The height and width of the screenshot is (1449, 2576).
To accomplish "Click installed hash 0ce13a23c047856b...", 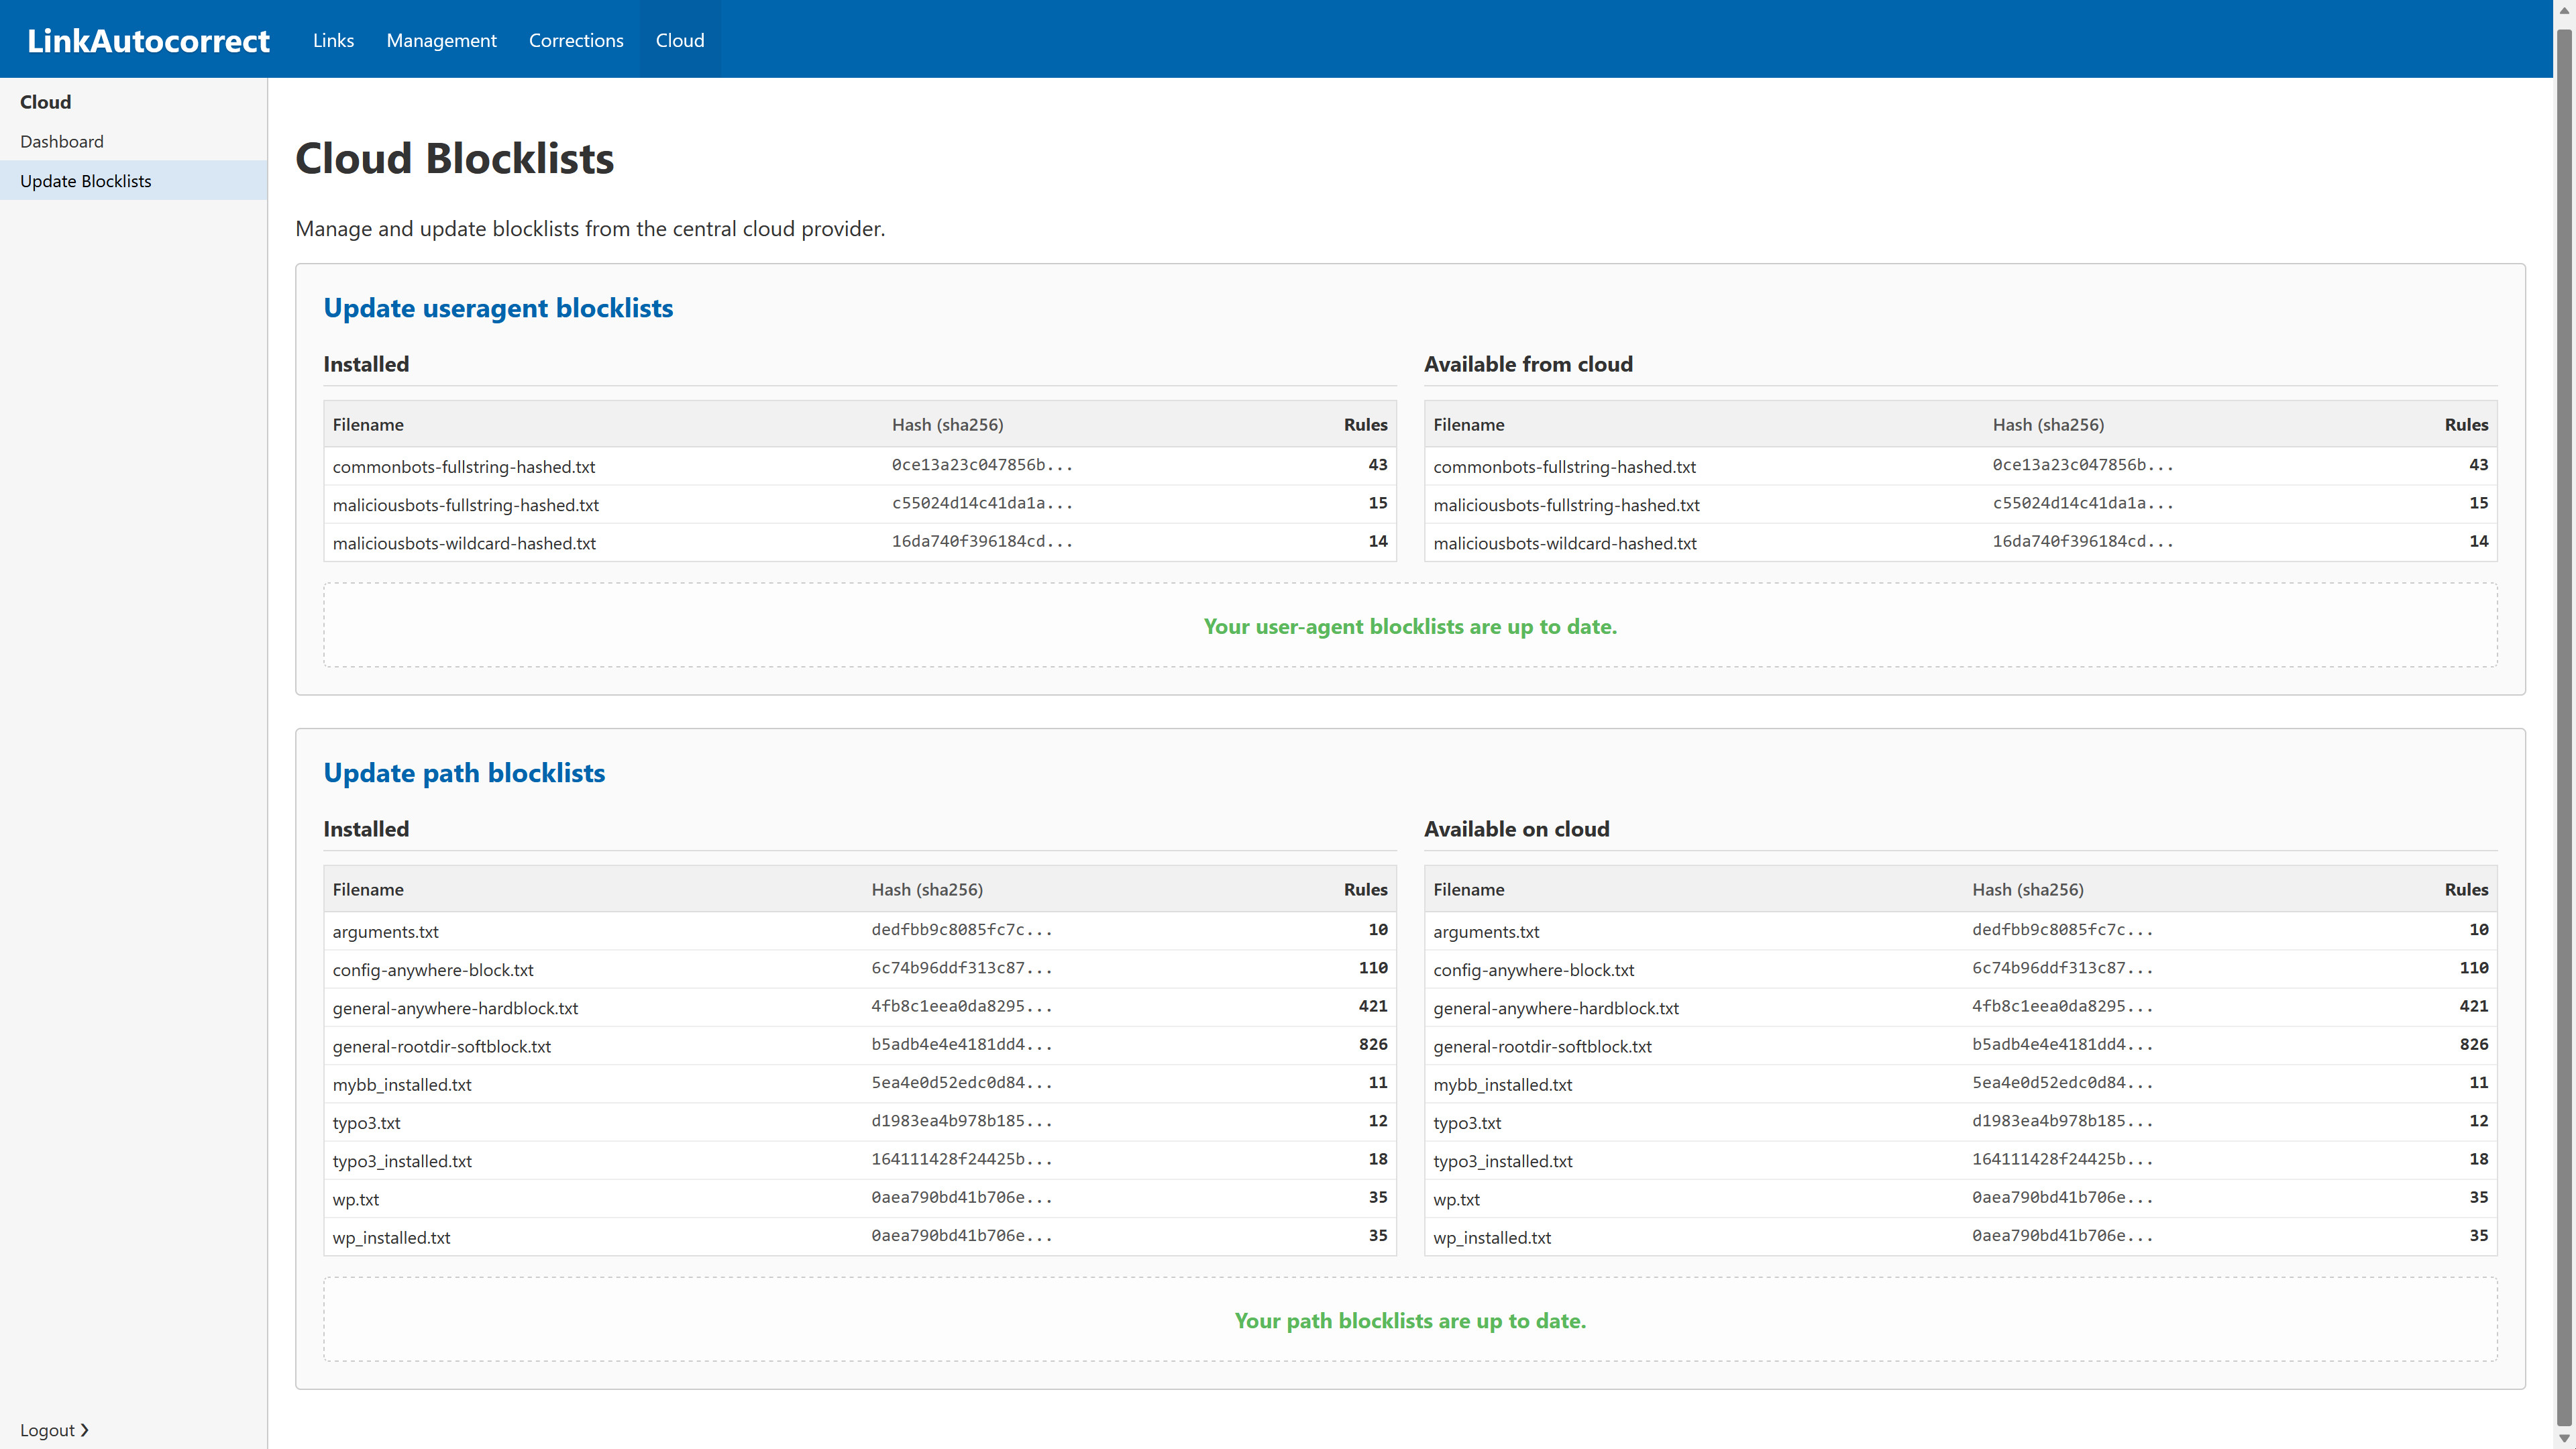I will pos(982,465).
